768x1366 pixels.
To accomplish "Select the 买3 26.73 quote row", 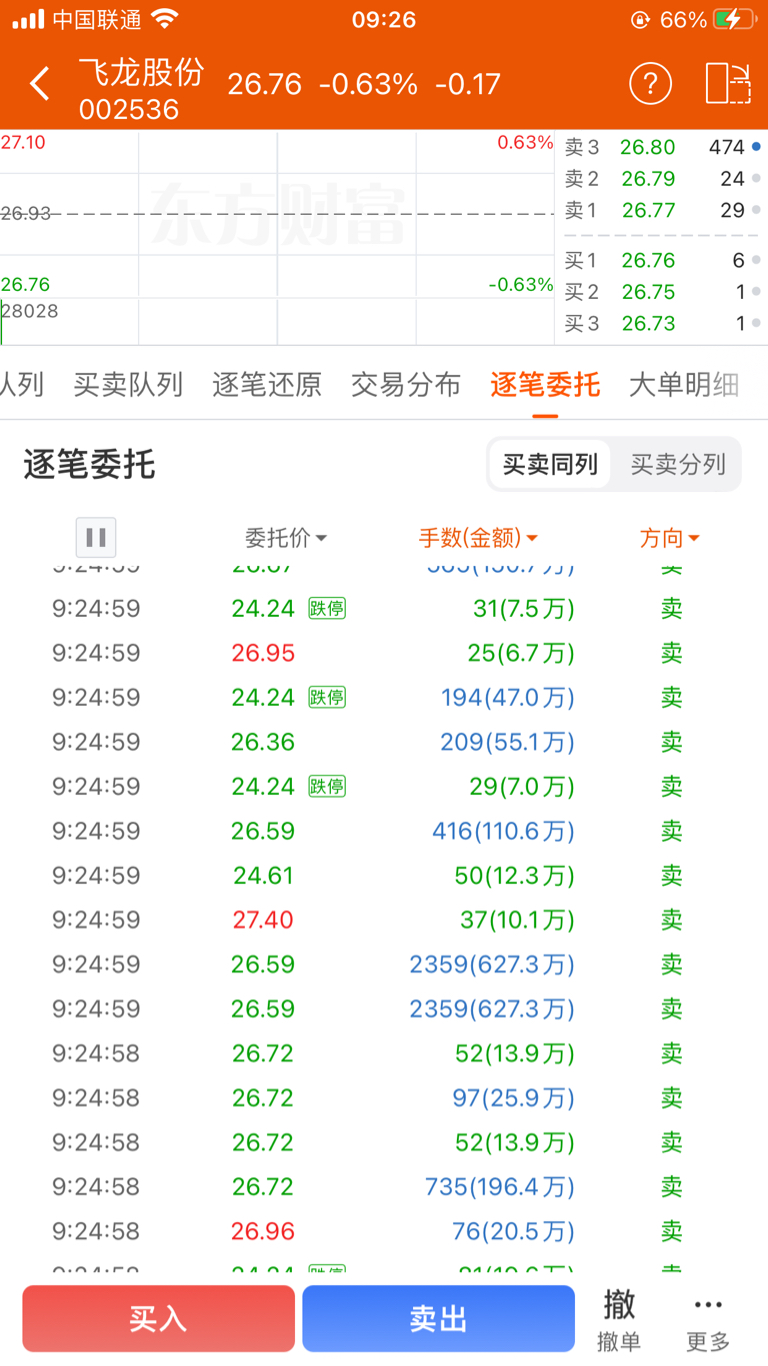I will (x=661, y=323).
